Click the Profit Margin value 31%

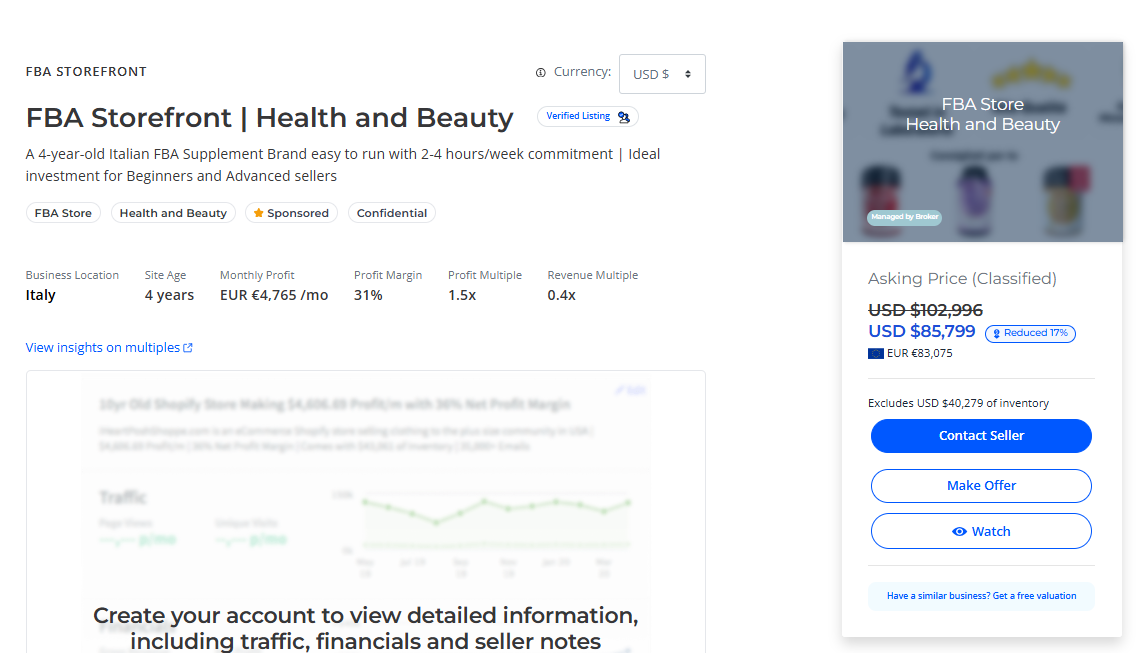[368, 295]
